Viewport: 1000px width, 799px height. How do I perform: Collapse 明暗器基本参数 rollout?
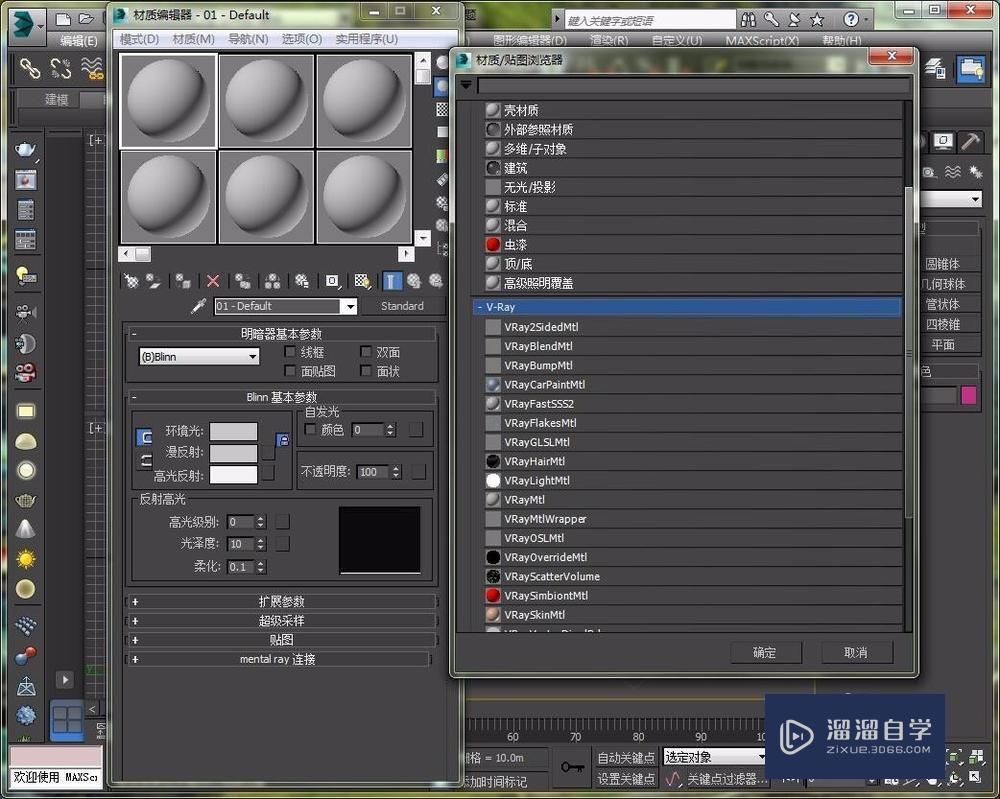point(281,334)
